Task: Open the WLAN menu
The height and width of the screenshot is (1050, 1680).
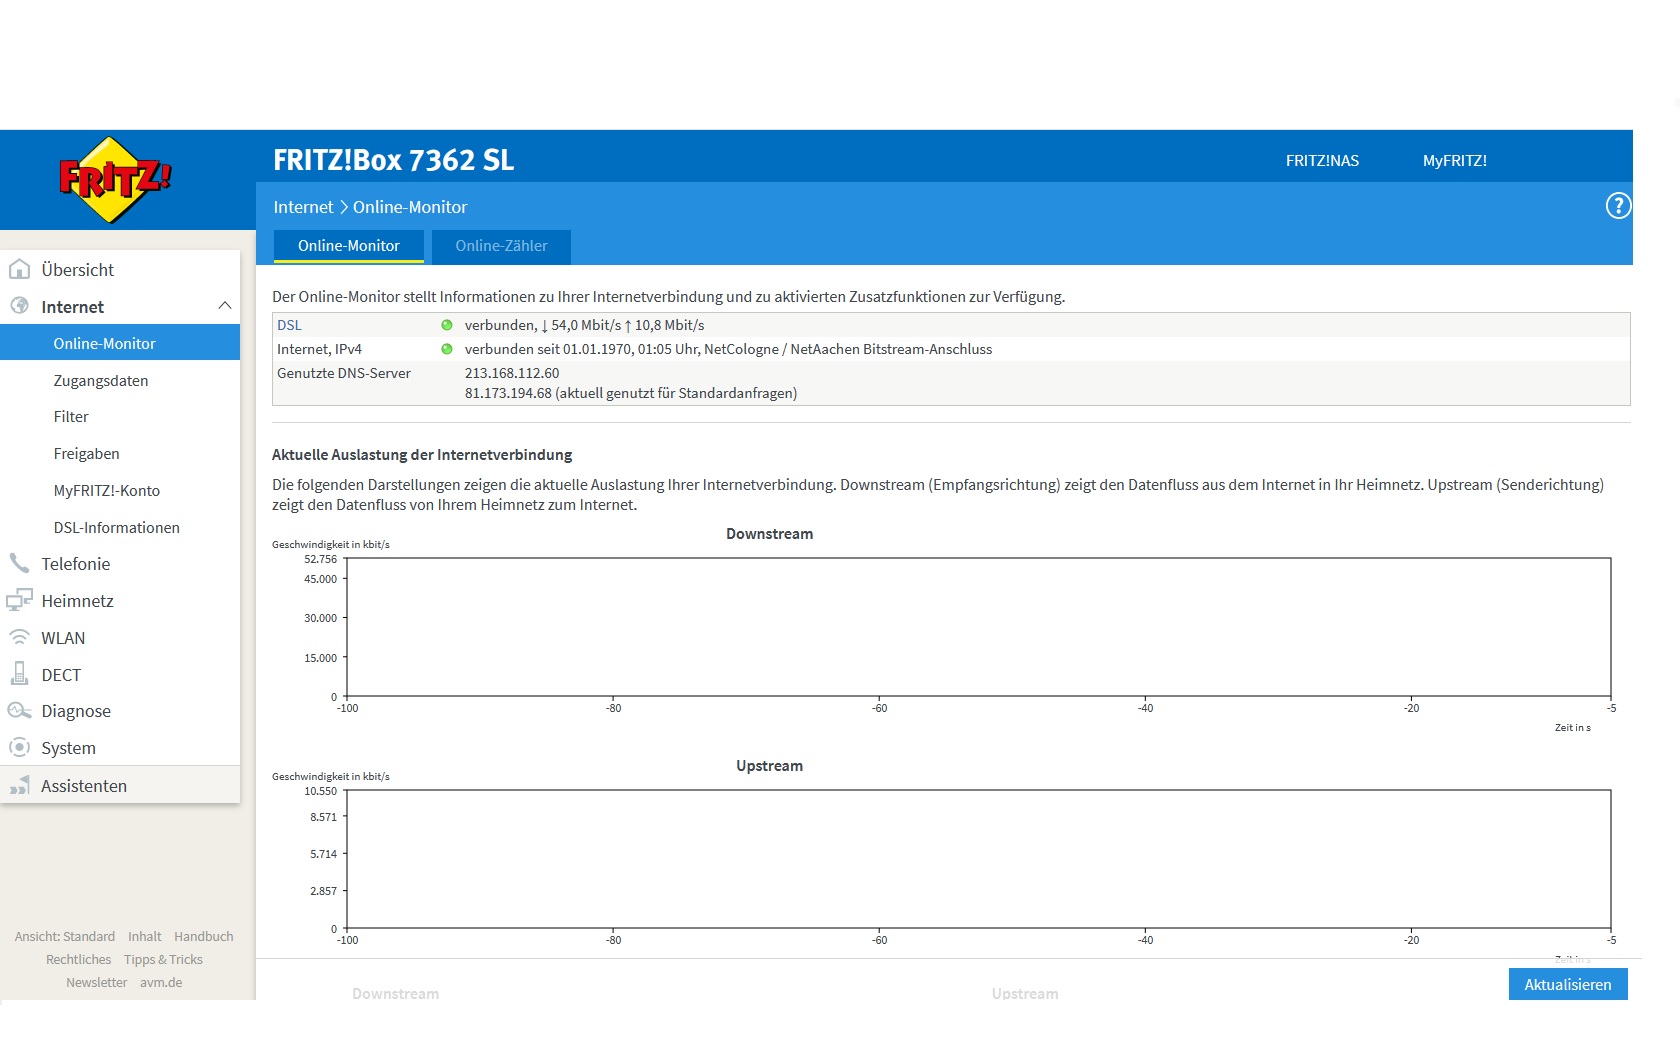Action: 63,638
